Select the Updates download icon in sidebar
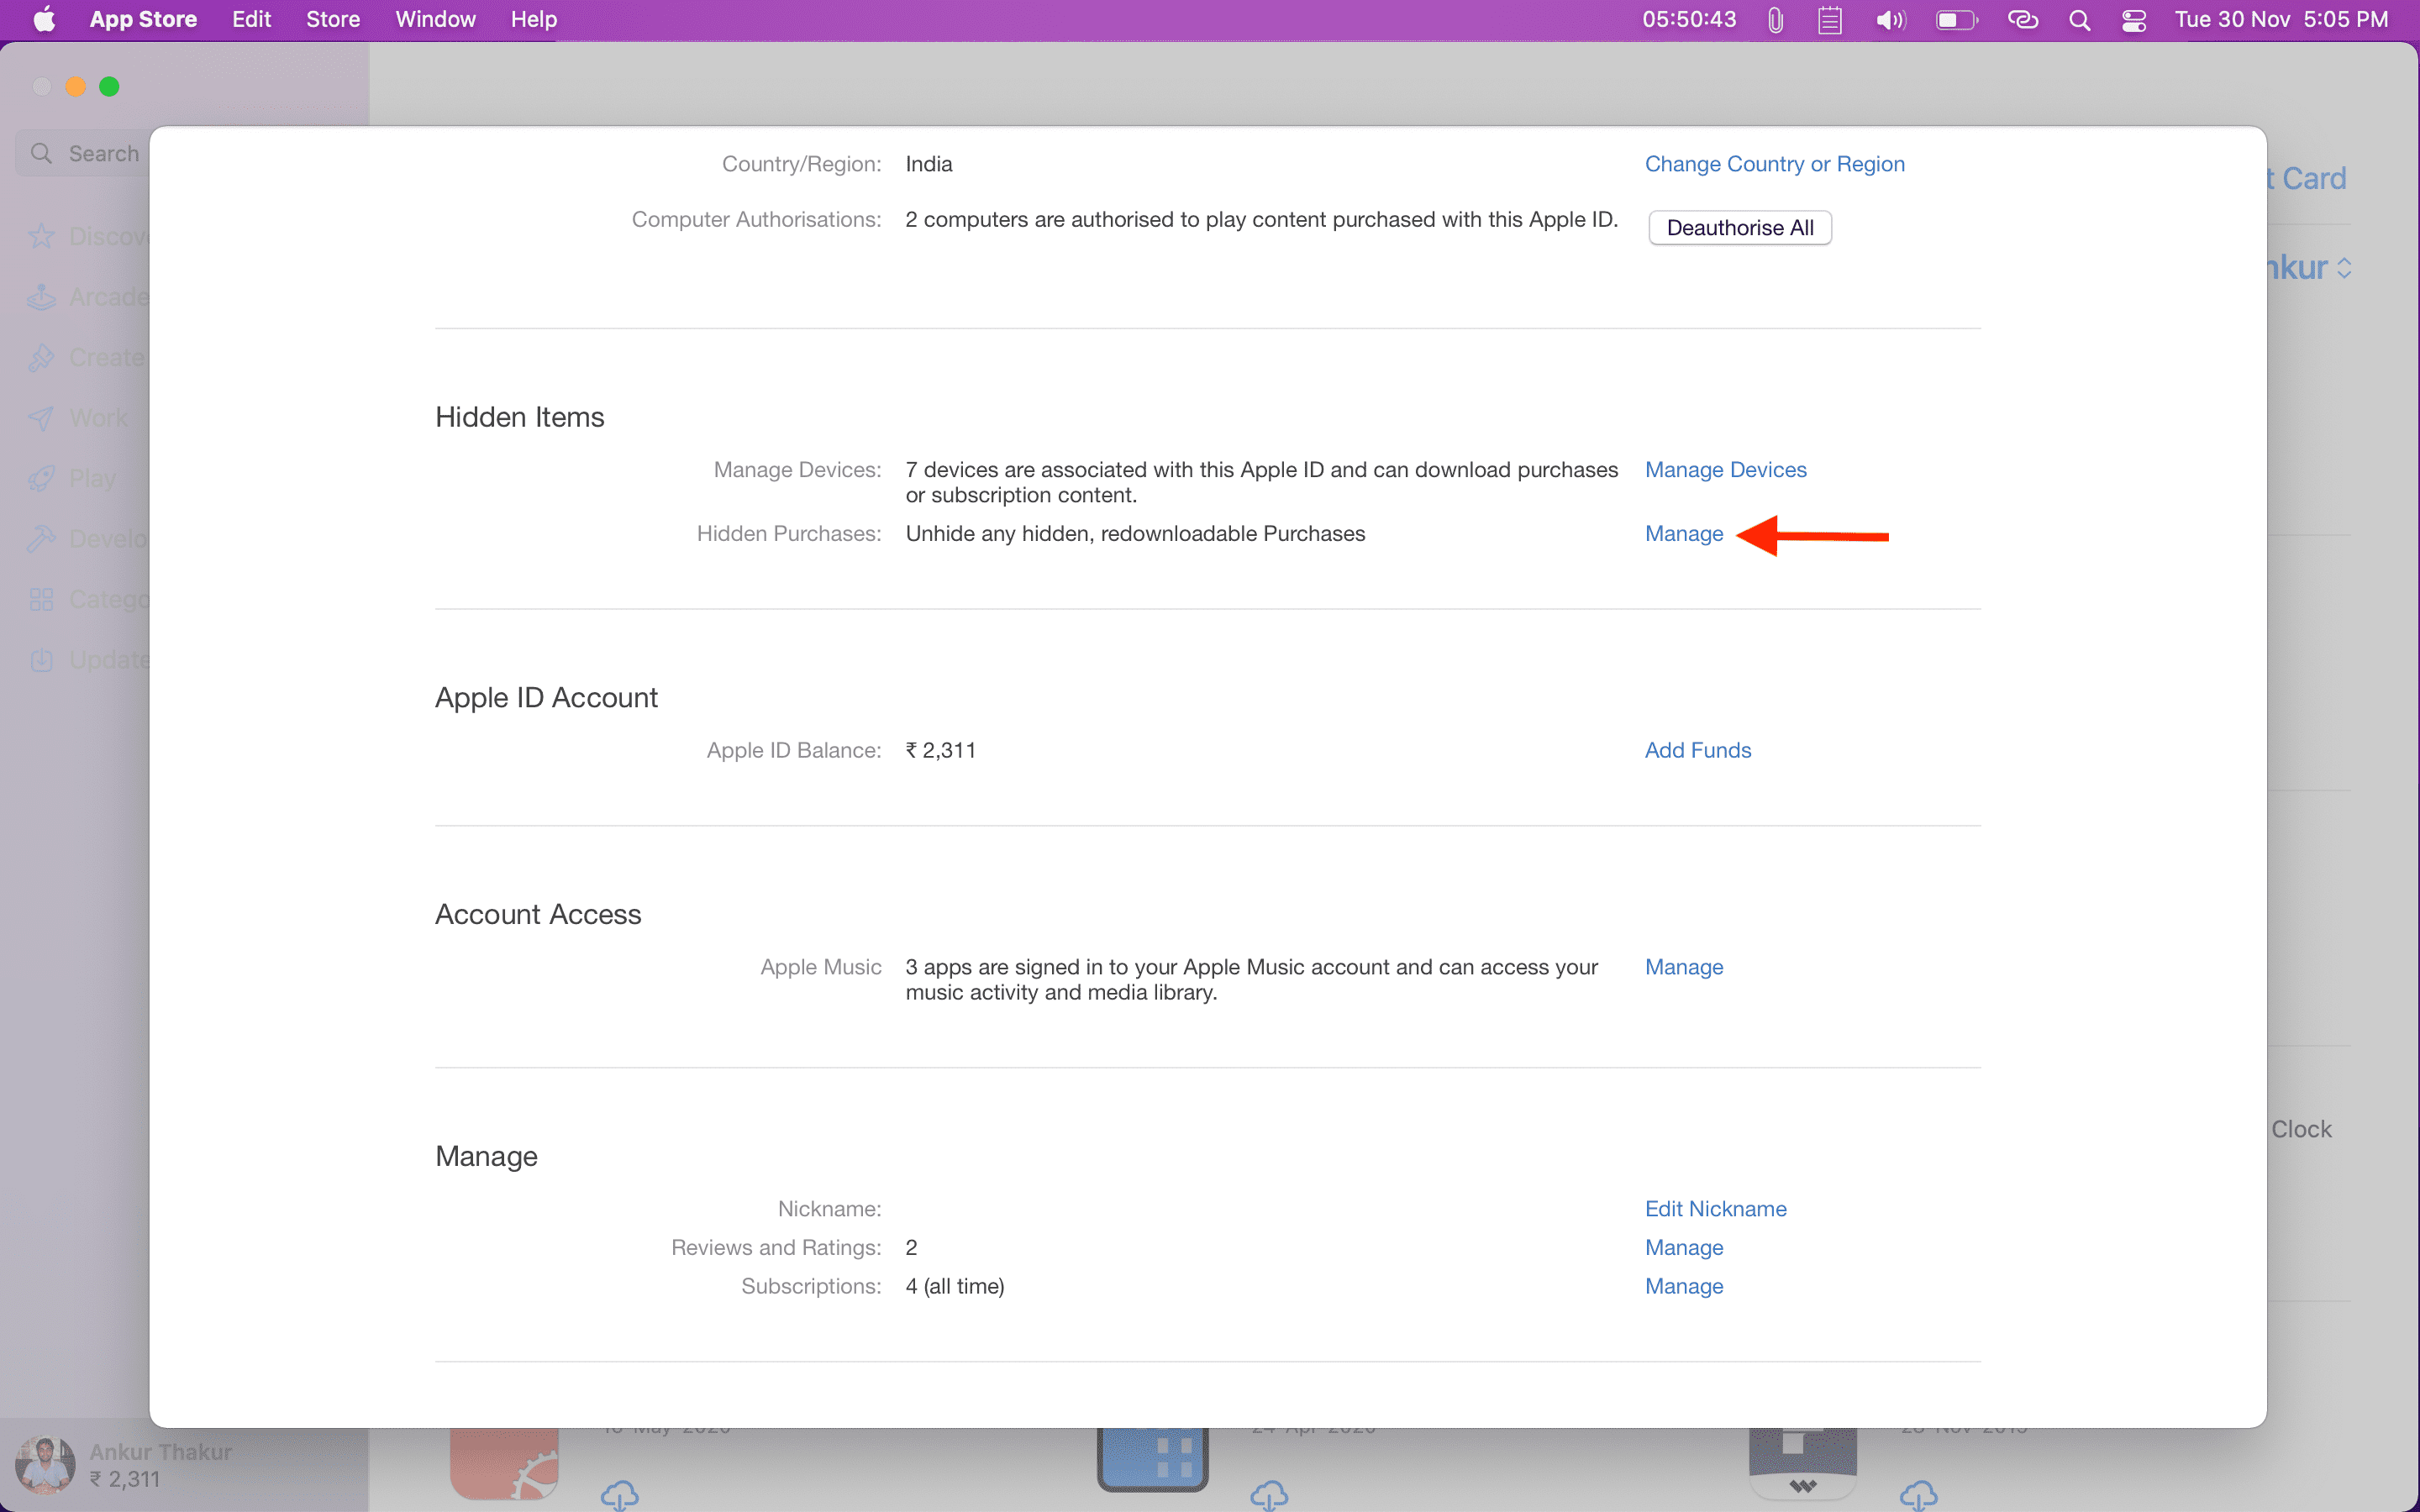2420x1512 pixels. pos(41,660)
